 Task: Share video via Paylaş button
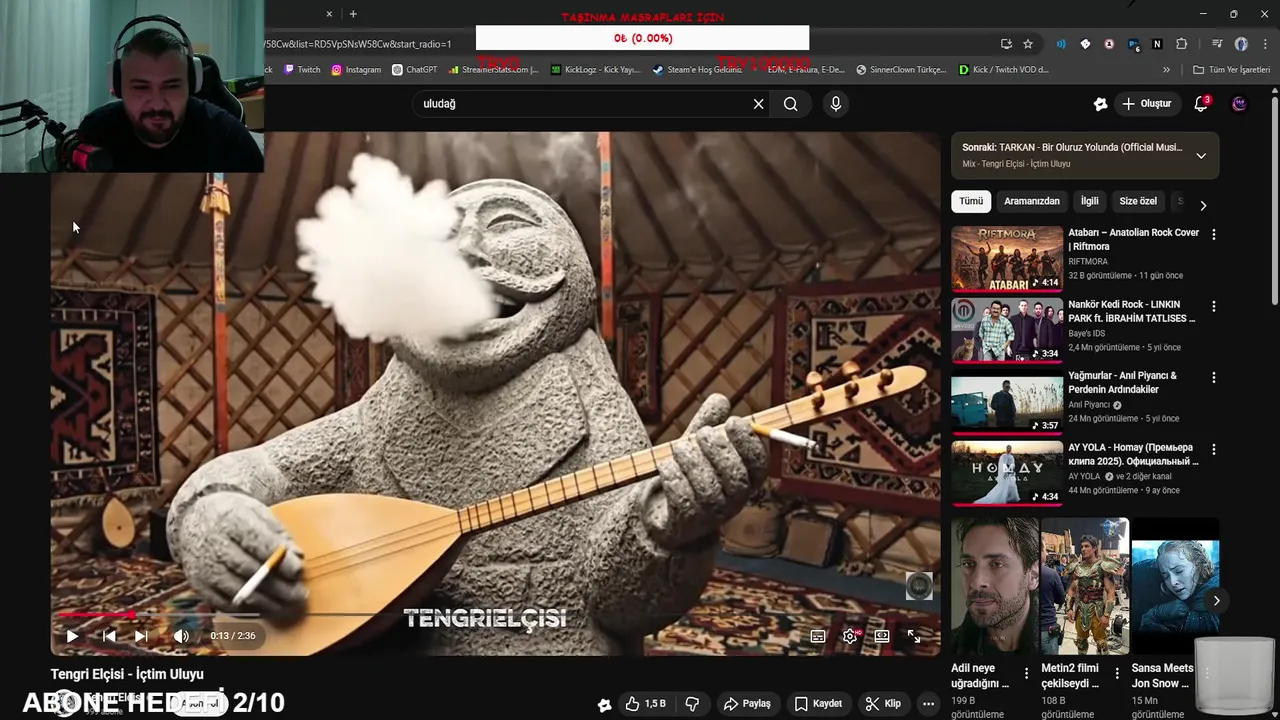click(x=747, y=704)
